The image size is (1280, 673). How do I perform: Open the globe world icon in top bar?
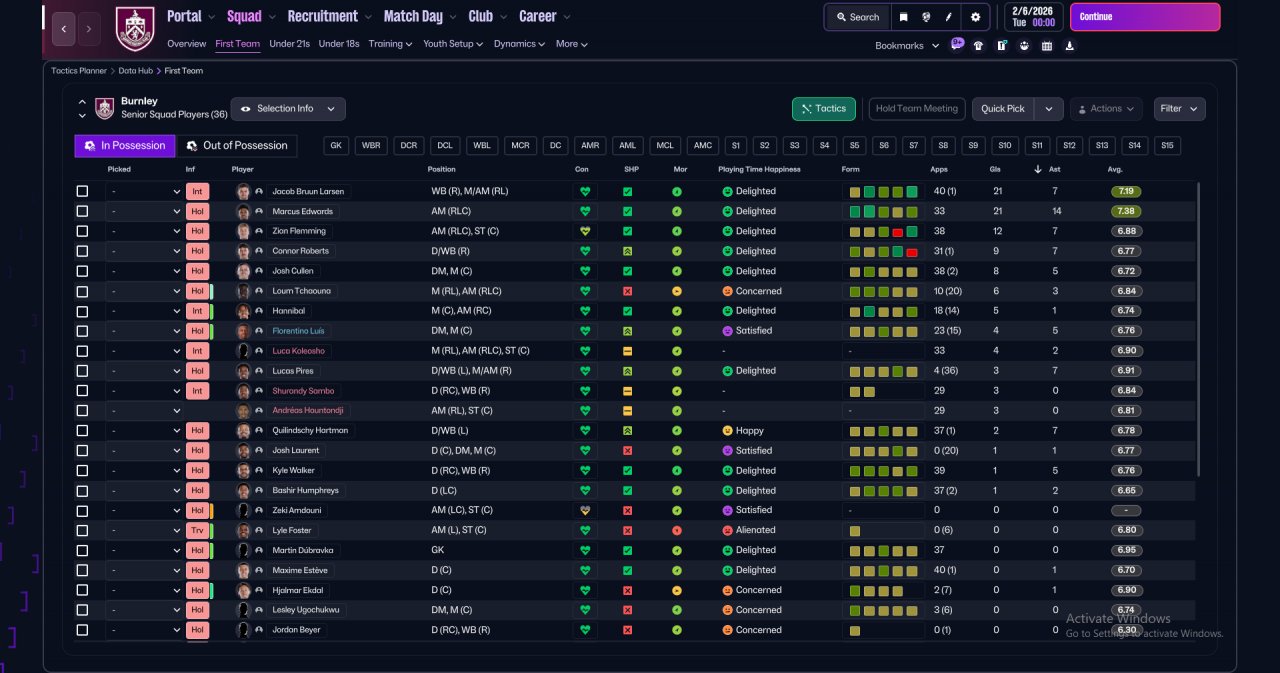click(927, 17)
